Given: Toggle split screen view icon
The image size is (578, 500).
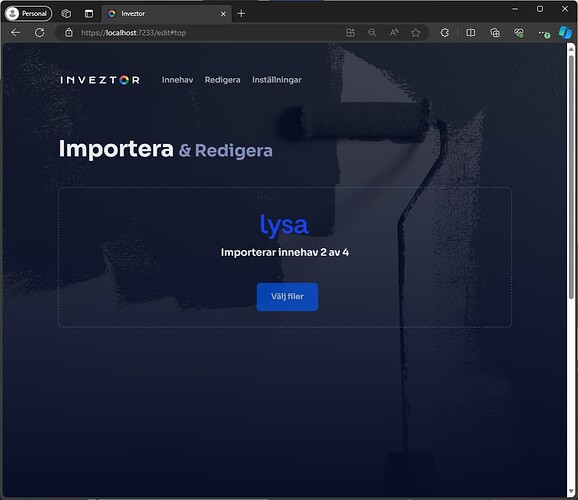Looking at the screenshot, I should (470, 33).
